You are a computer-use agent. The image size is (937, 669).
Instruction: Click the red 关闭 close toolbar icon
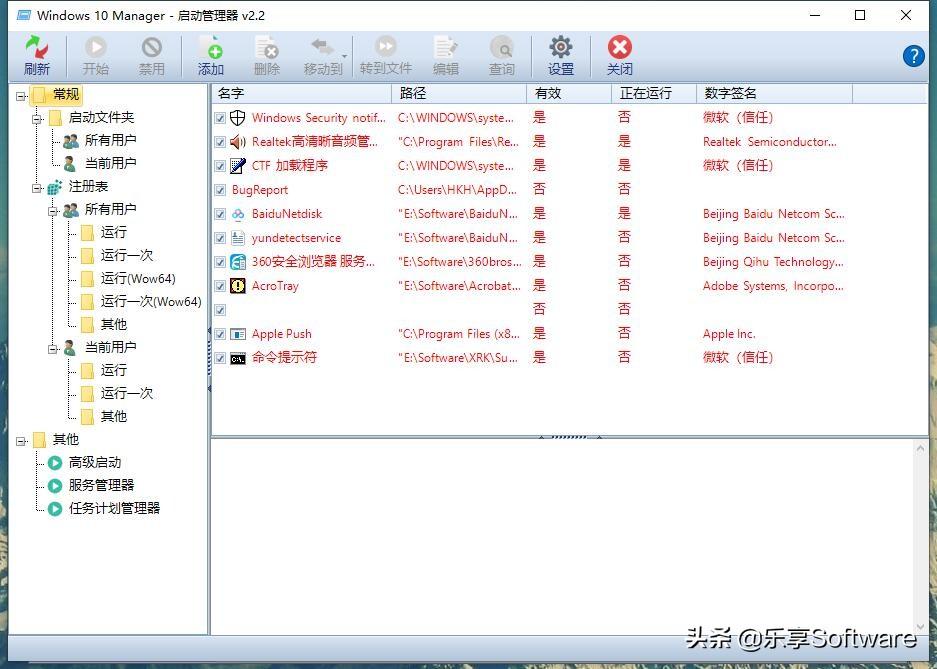click(620, 47)
